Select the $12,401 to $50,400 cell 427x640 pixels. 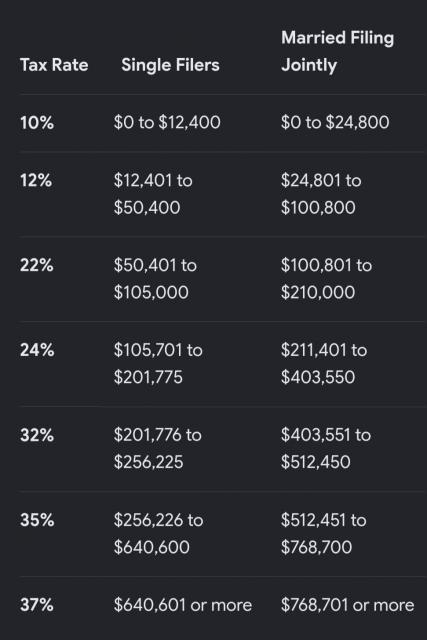(x=153, y=194)
